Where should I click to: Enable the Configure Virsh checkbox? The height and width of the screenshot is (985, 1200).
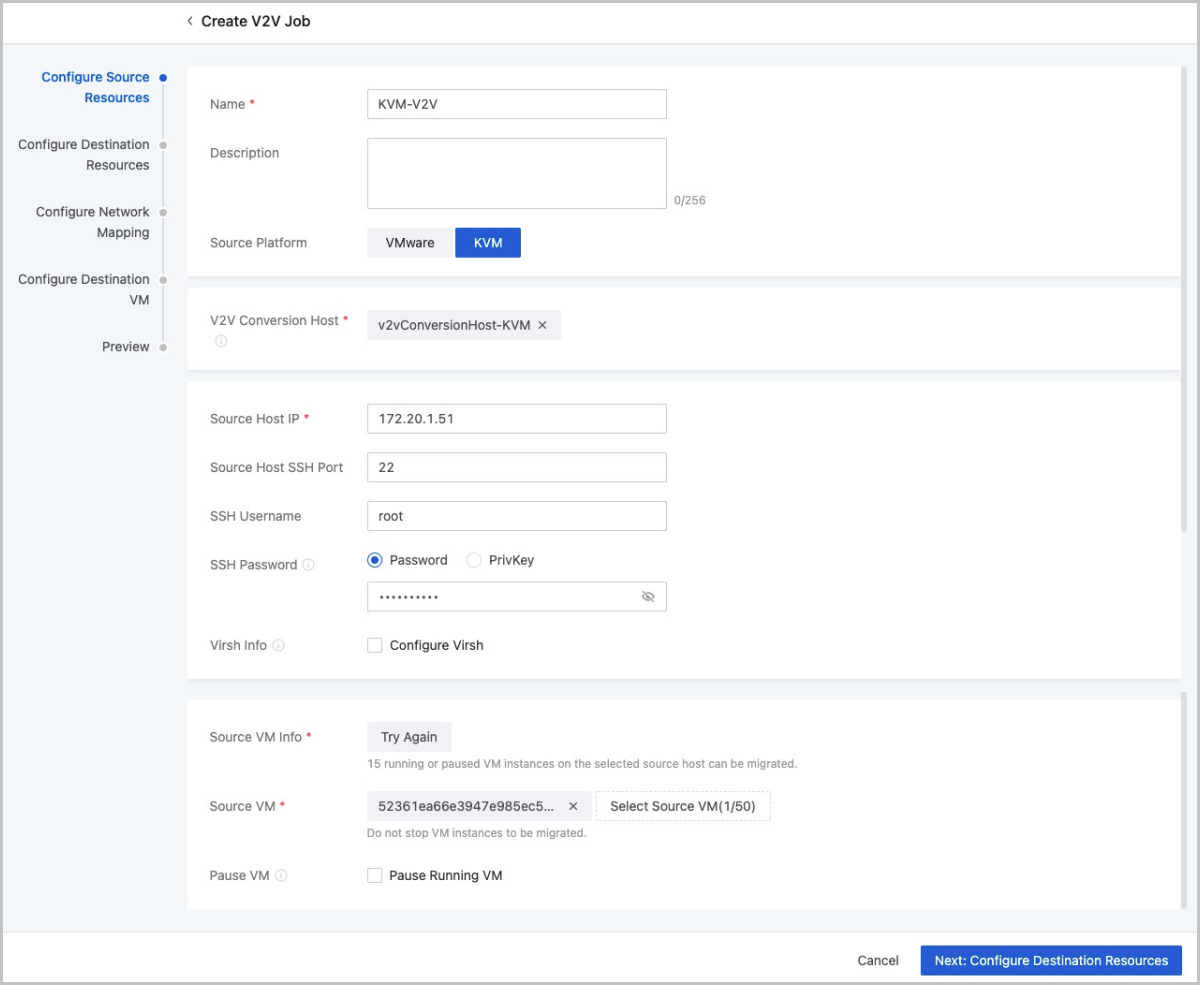(x=375, y=646)
